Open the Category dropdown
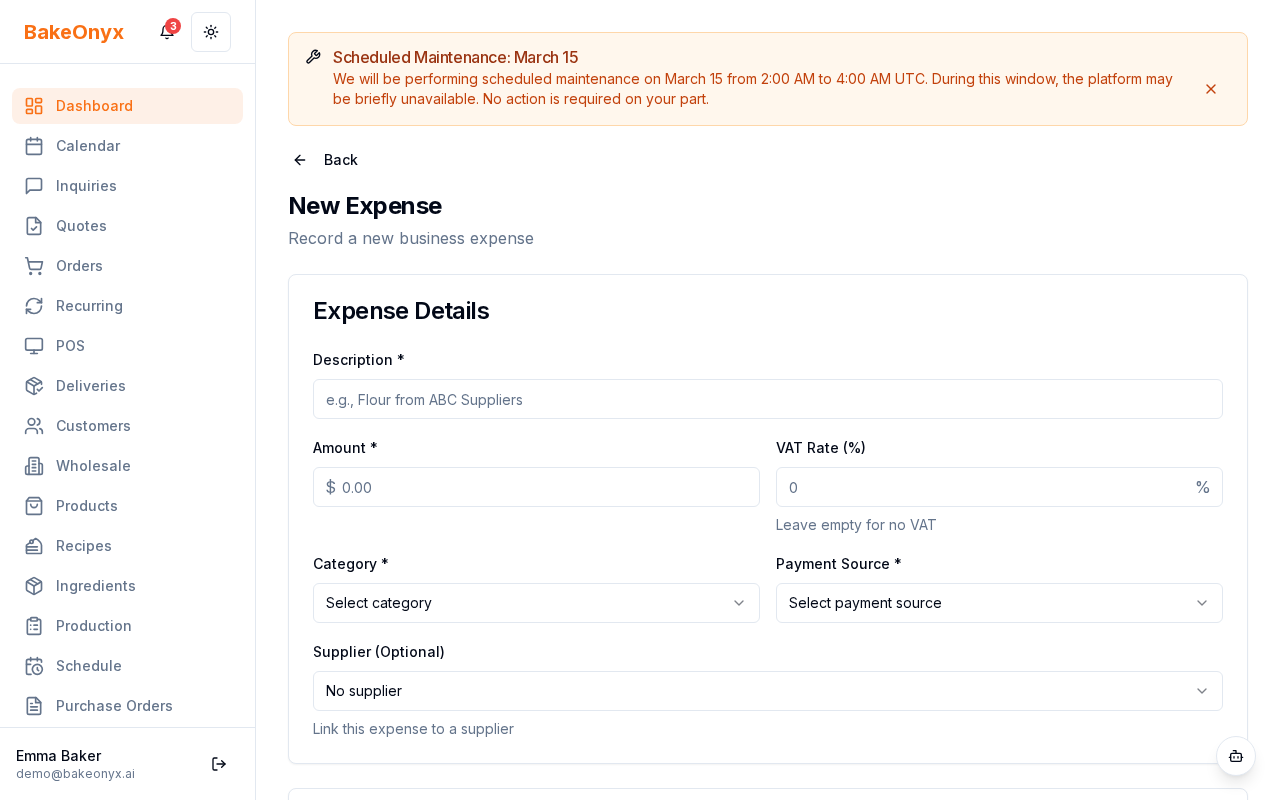This screenshot has width=1280, height=800. click(x=536, y=603)
